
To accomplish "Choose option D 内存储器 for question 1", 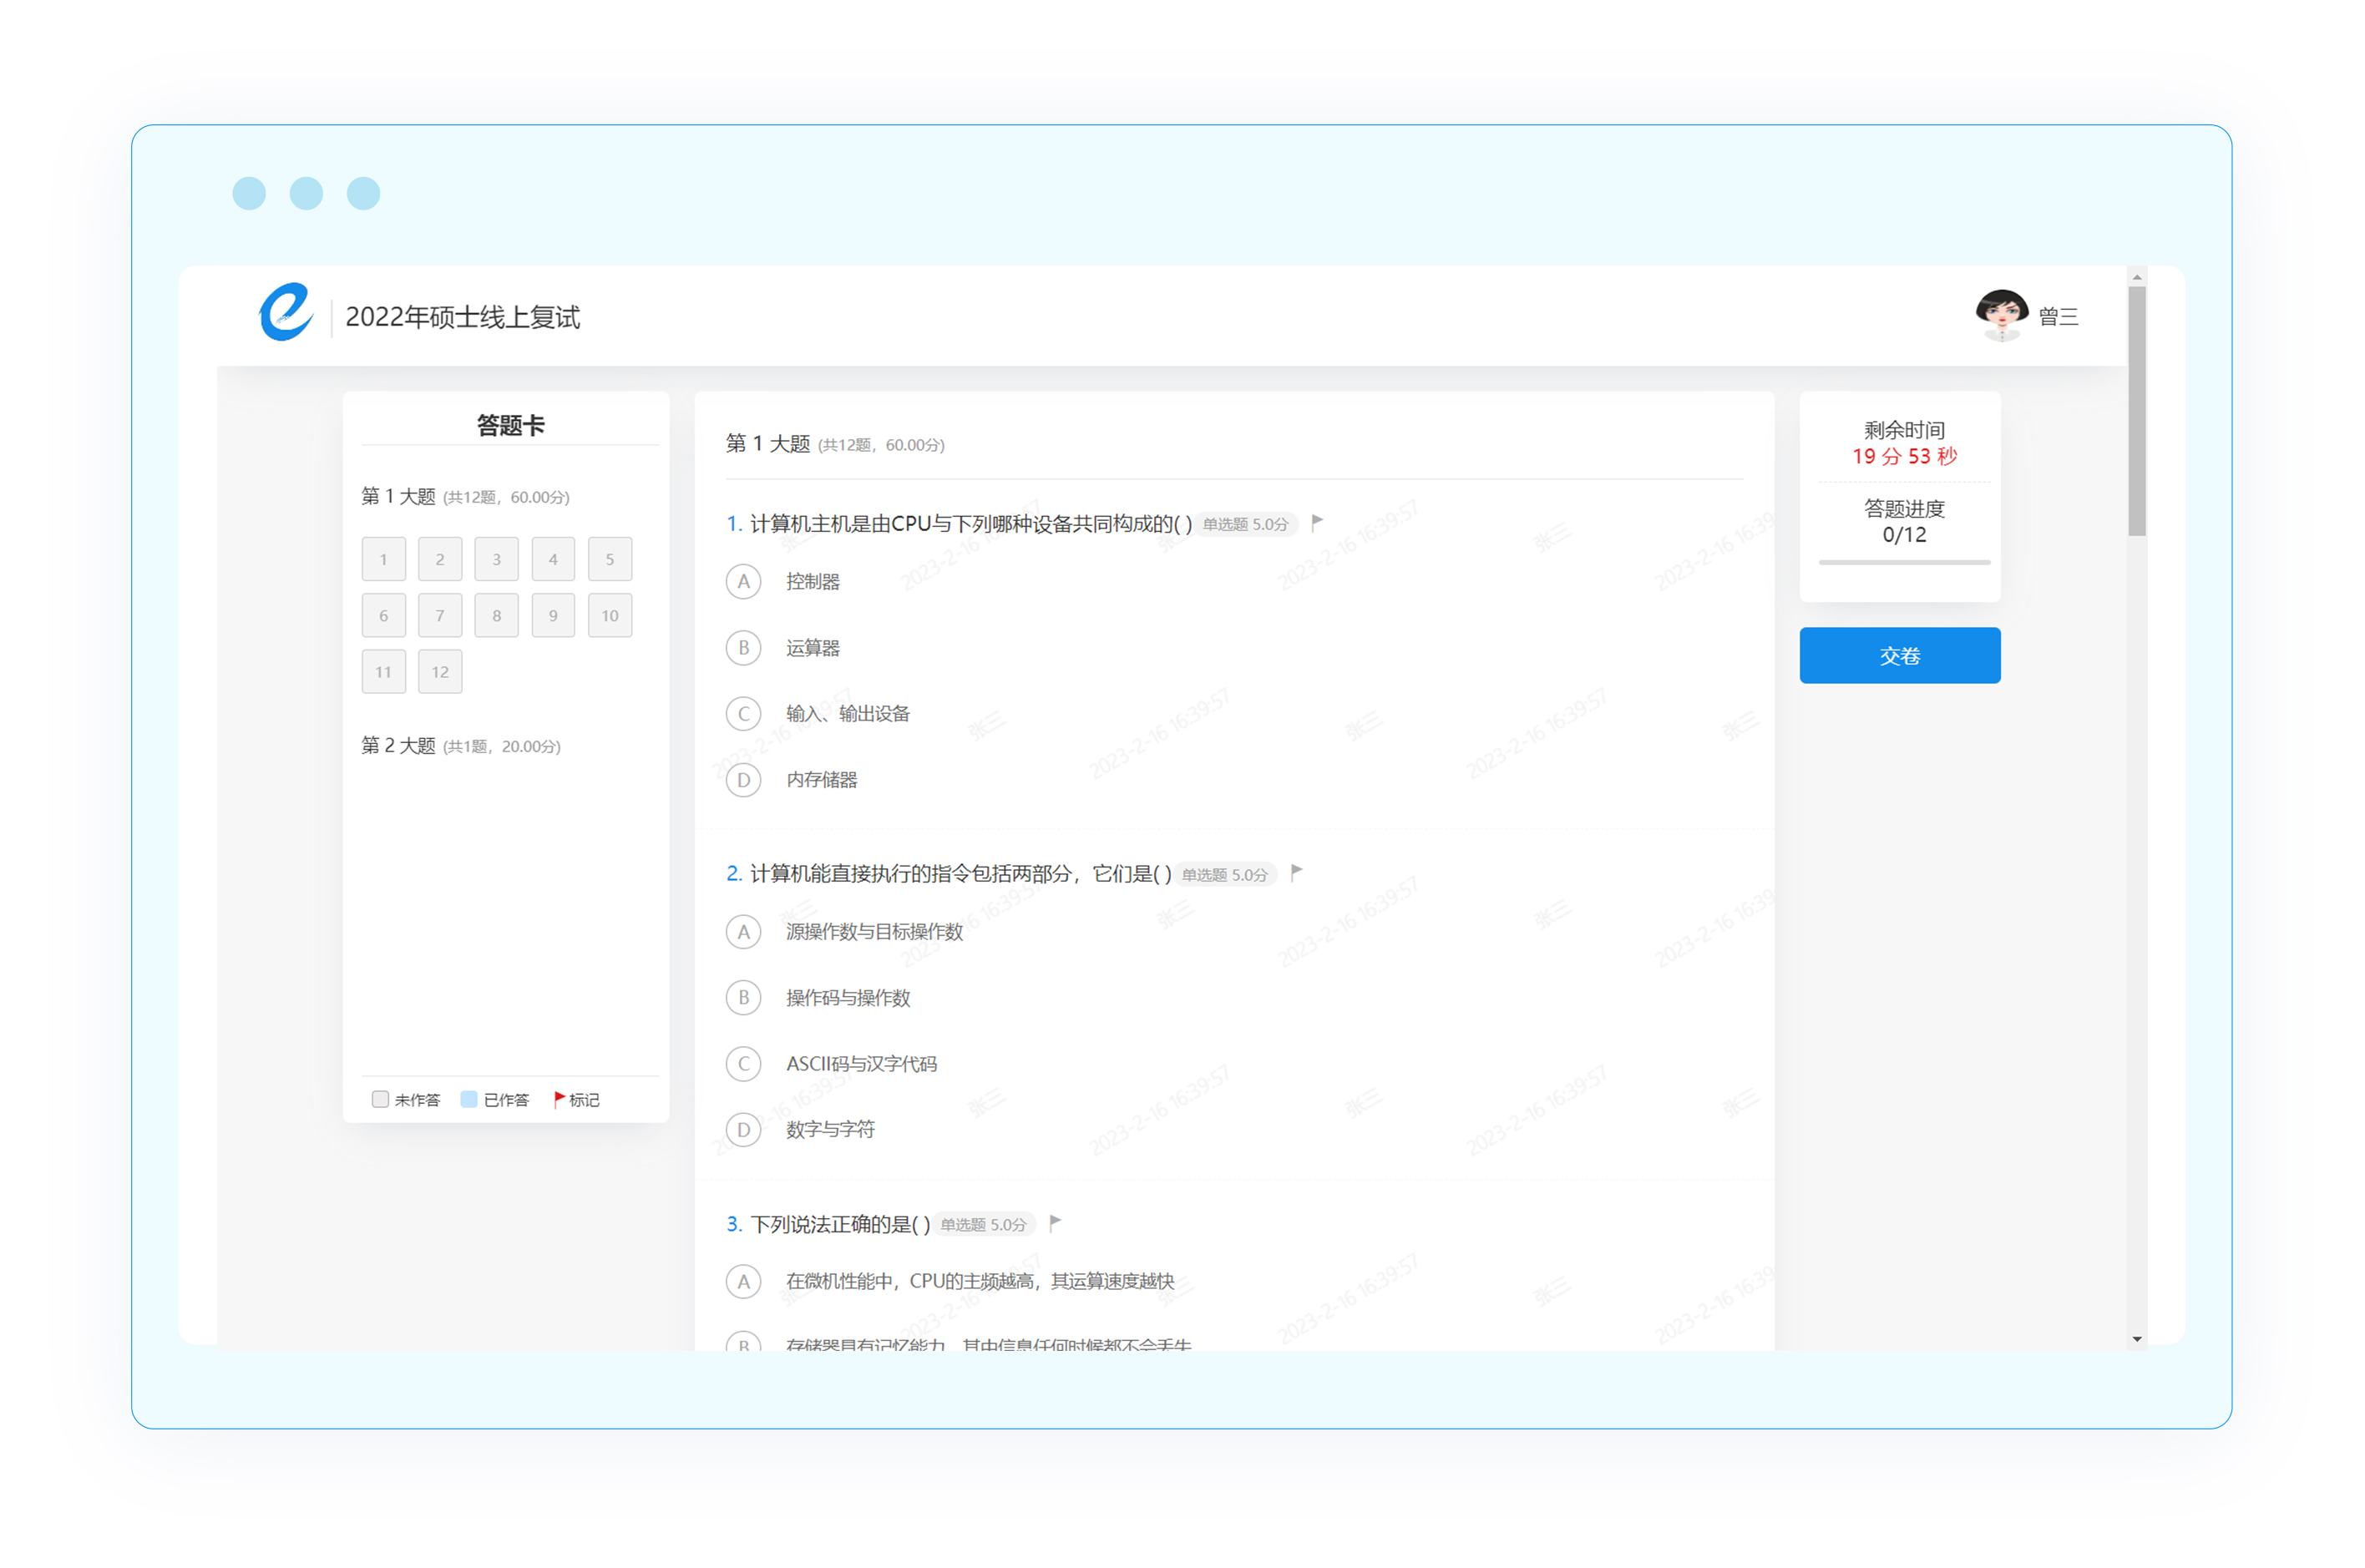I will (743, 779).
